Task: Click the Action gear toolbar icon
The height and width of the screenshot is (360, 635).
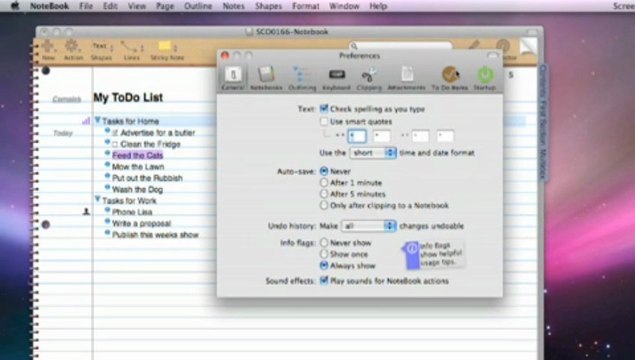Action: tap(73, 50)
